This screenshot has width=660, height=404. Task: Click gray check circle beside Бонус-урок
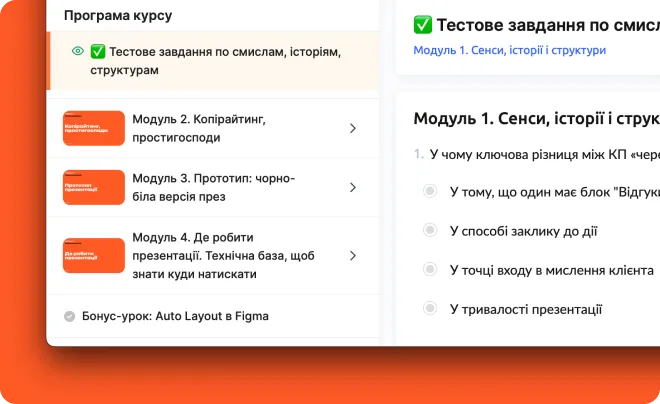[69, 316]
